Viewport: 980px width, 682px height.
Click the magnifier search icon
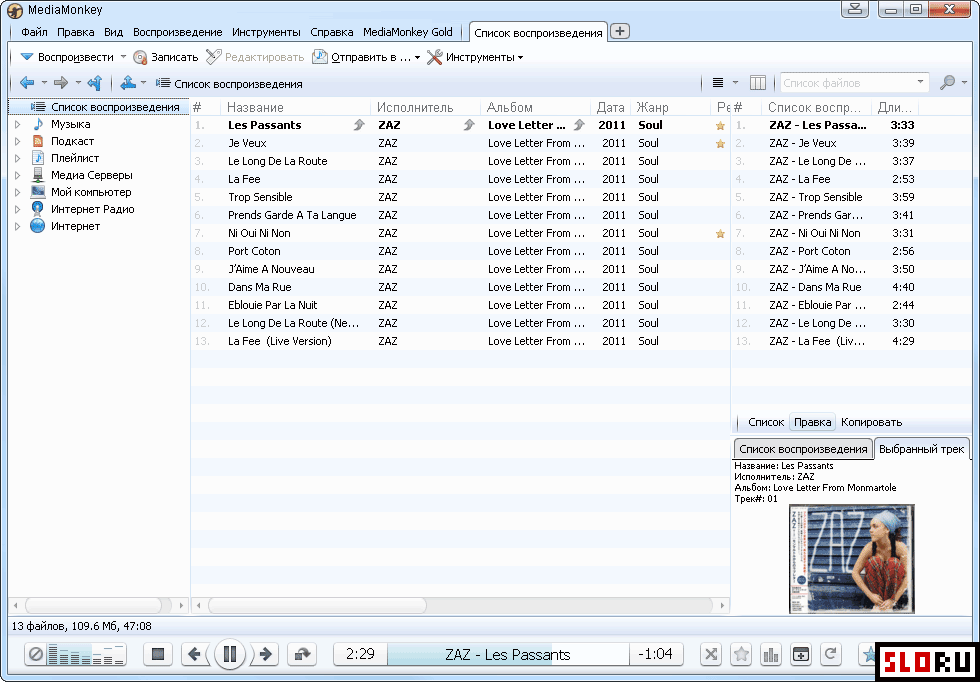(948, 83)
